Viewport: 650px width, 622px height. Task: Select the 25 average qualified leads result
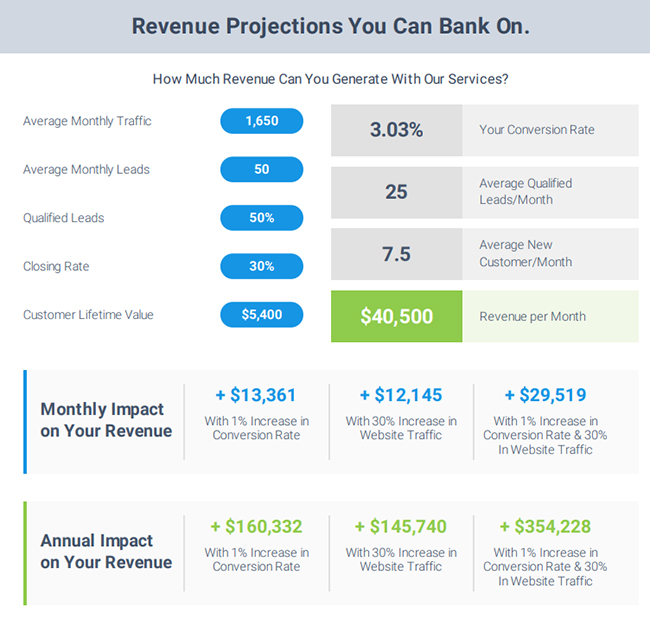pyautogui.click(x=397, y=192)
